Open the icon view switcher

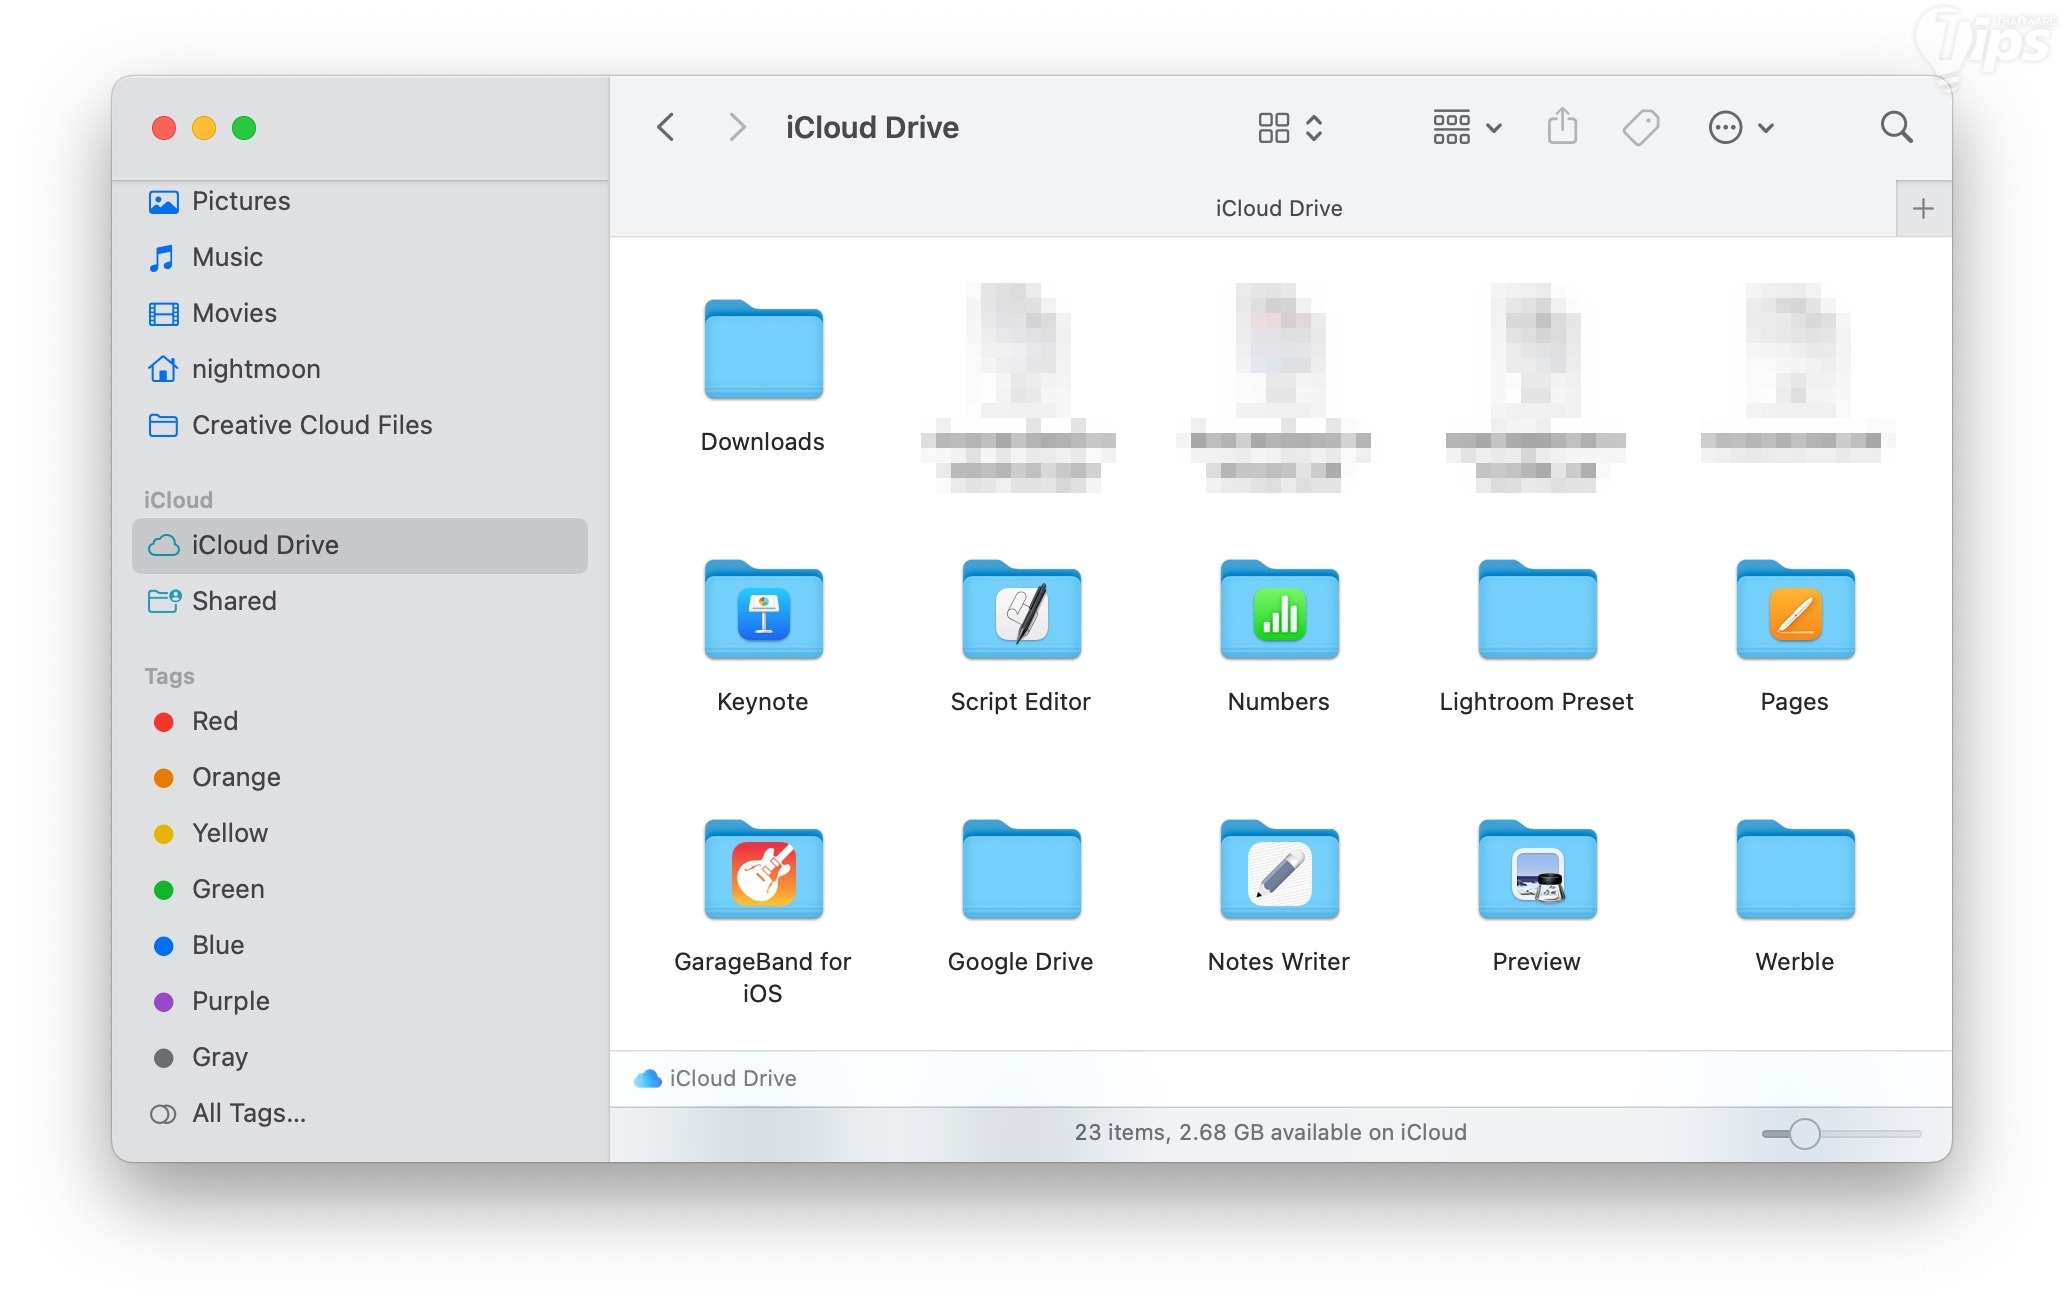point(1289,127)
